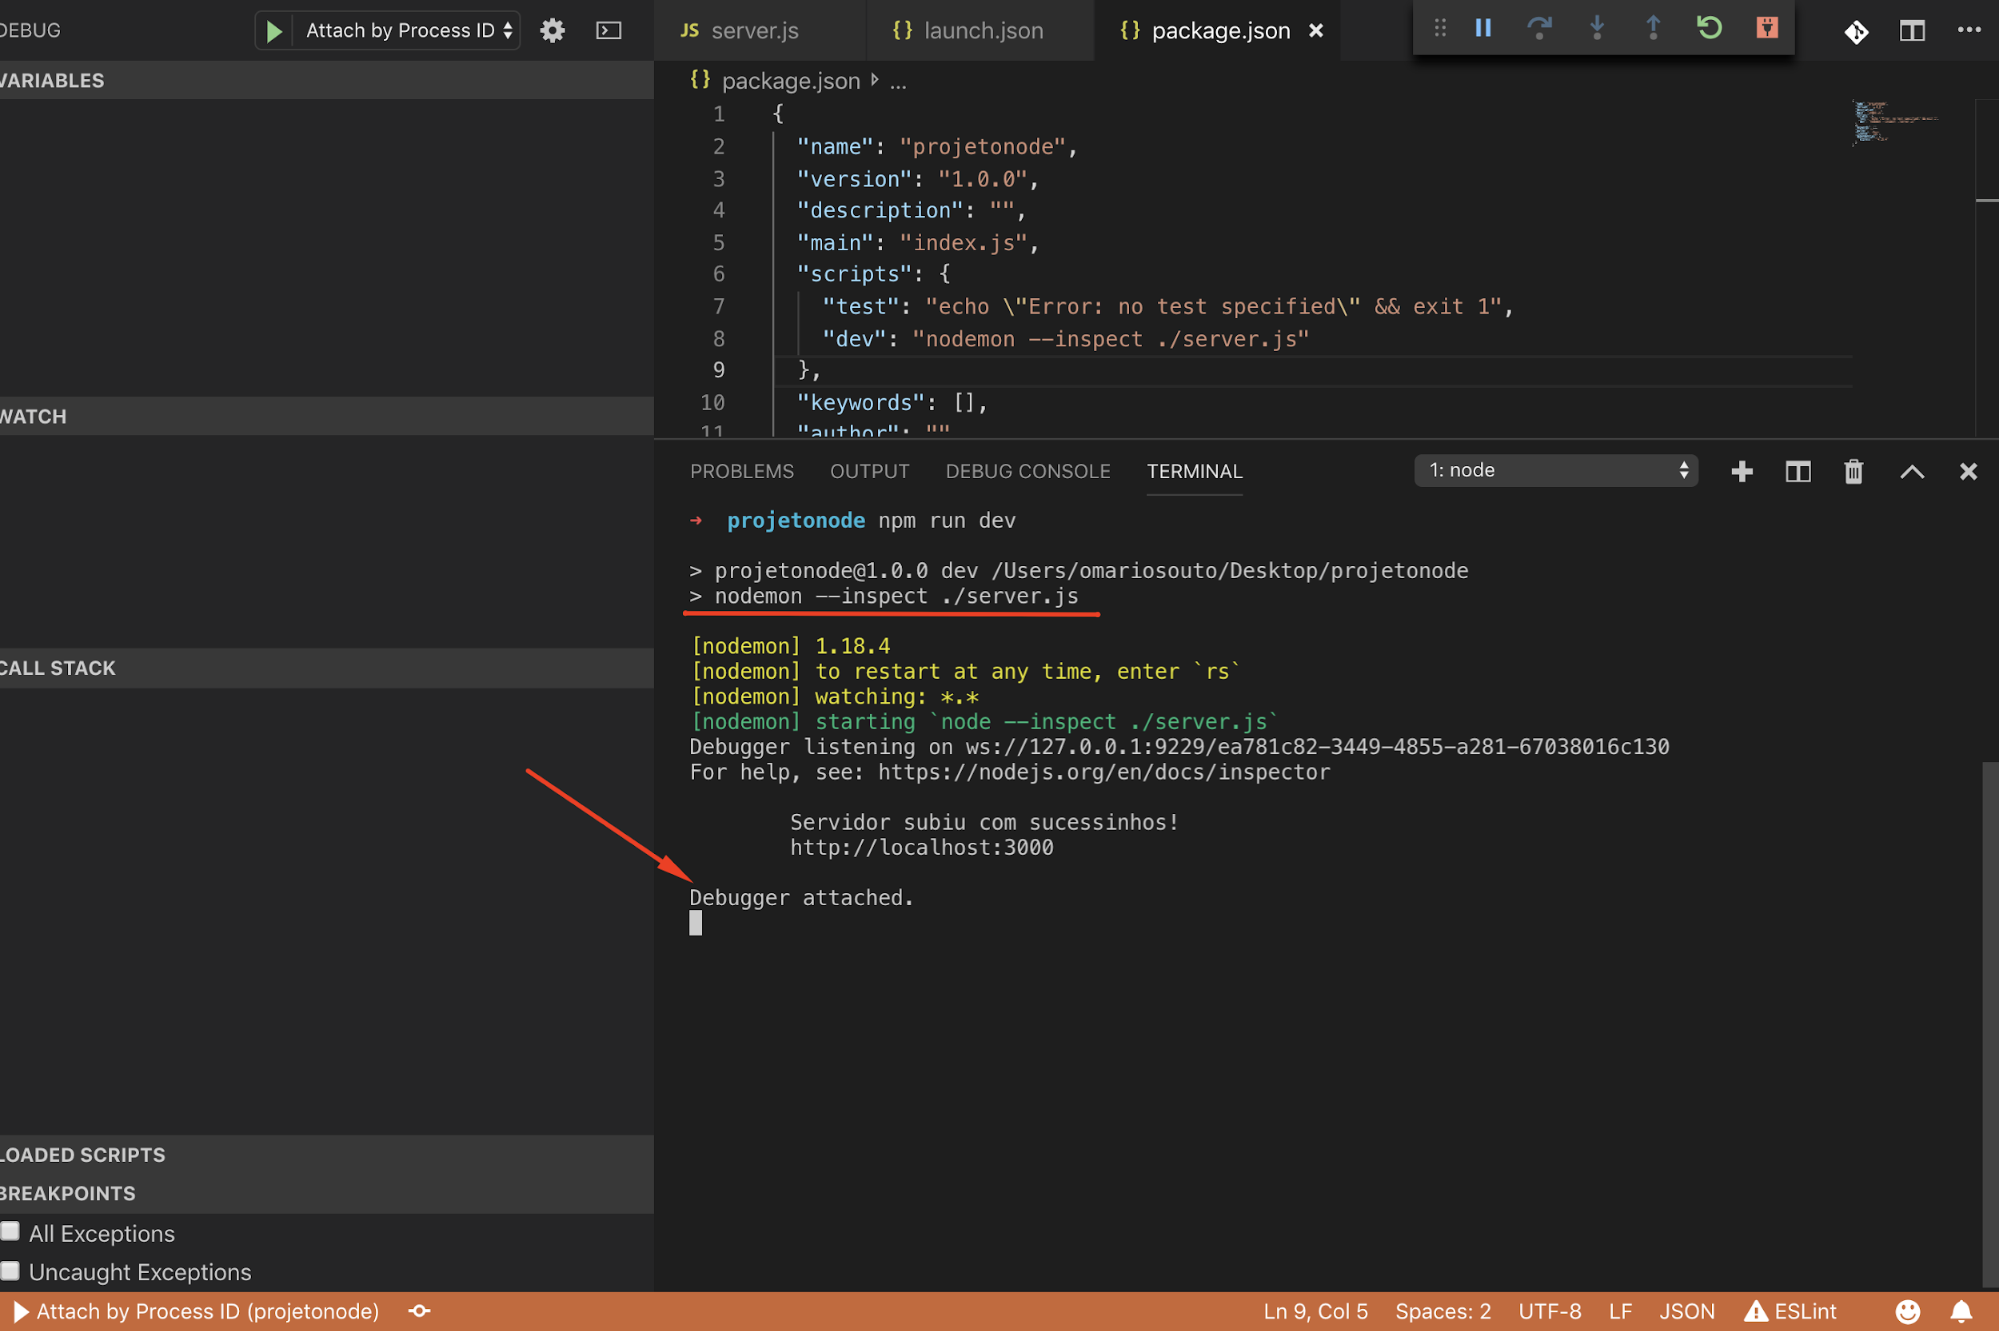Enable the All Exceptions breakpoint
The width and height of the screenshot is (1999, 1331).
[10, 1231]
